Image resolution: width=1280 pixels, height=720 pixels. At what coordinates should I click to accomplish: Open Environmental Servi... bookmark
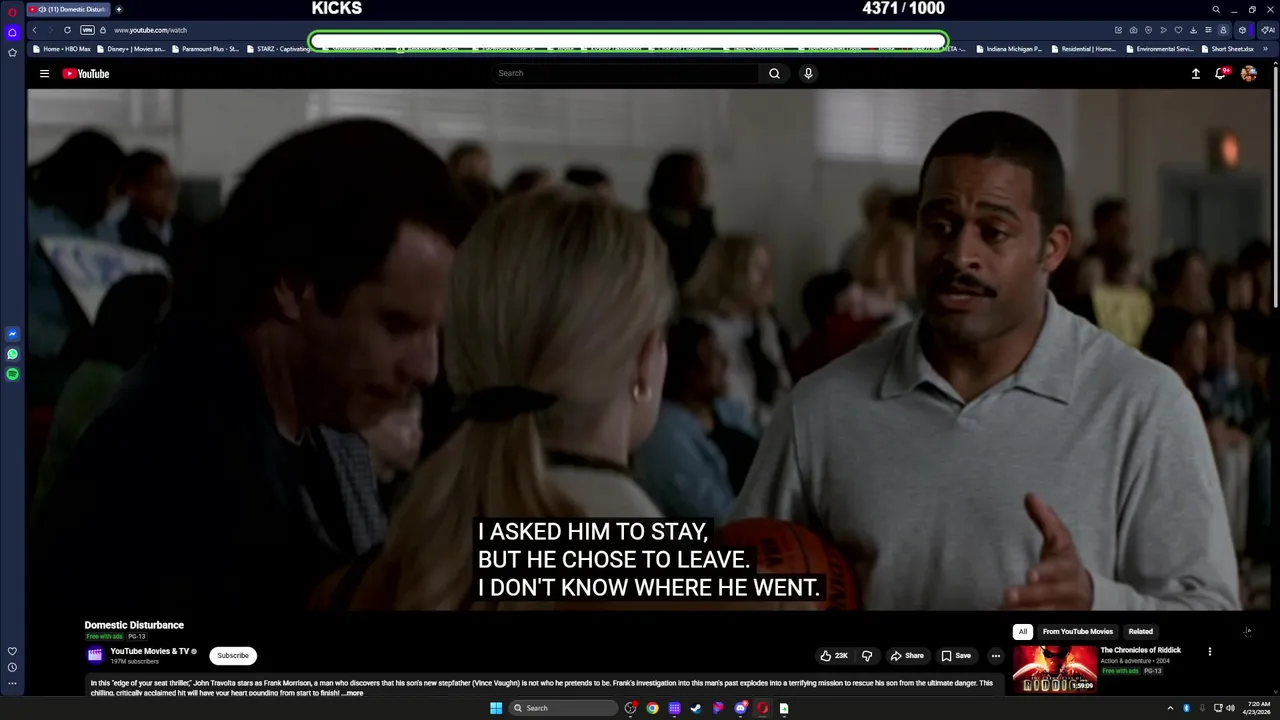(x=1159, y=48)
